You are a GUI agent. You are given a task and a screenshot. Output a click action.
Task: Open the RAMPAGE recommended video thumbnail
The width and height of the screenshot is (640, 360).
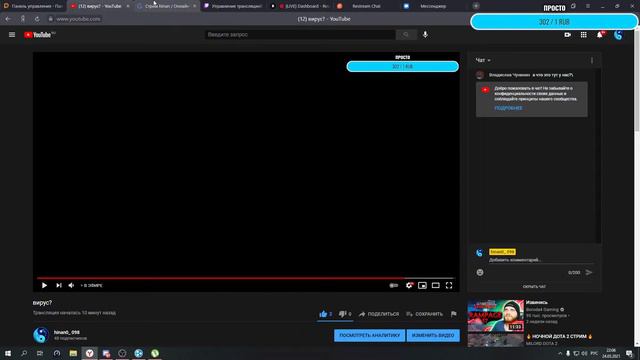pos(496,316)
